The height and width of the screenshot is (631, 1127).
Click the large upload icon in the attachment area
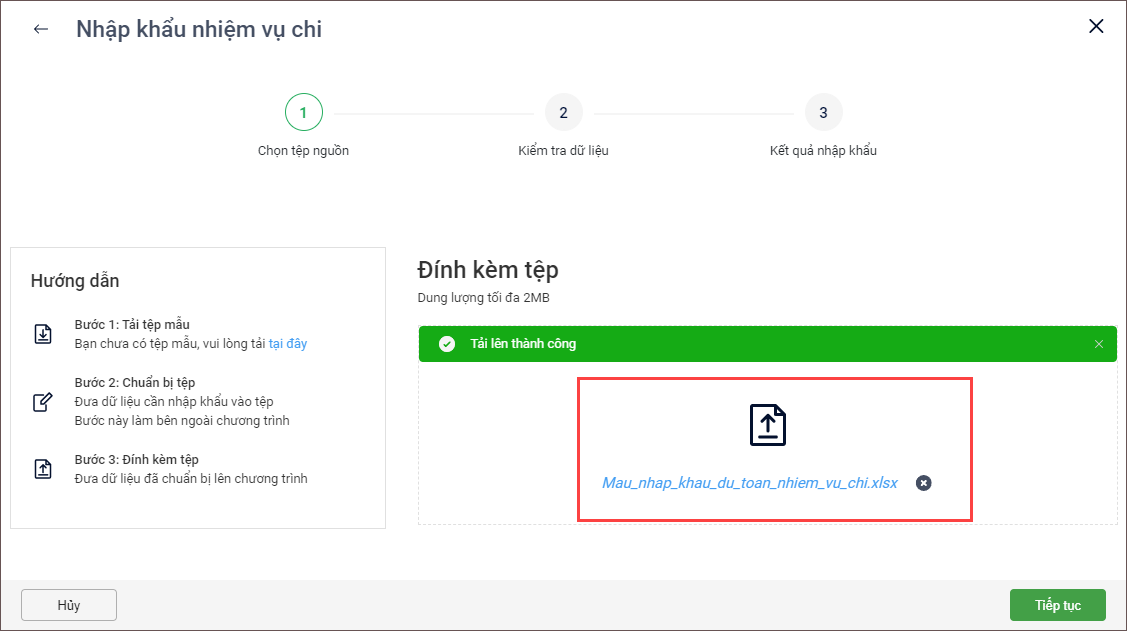click(x=768, y=425)
